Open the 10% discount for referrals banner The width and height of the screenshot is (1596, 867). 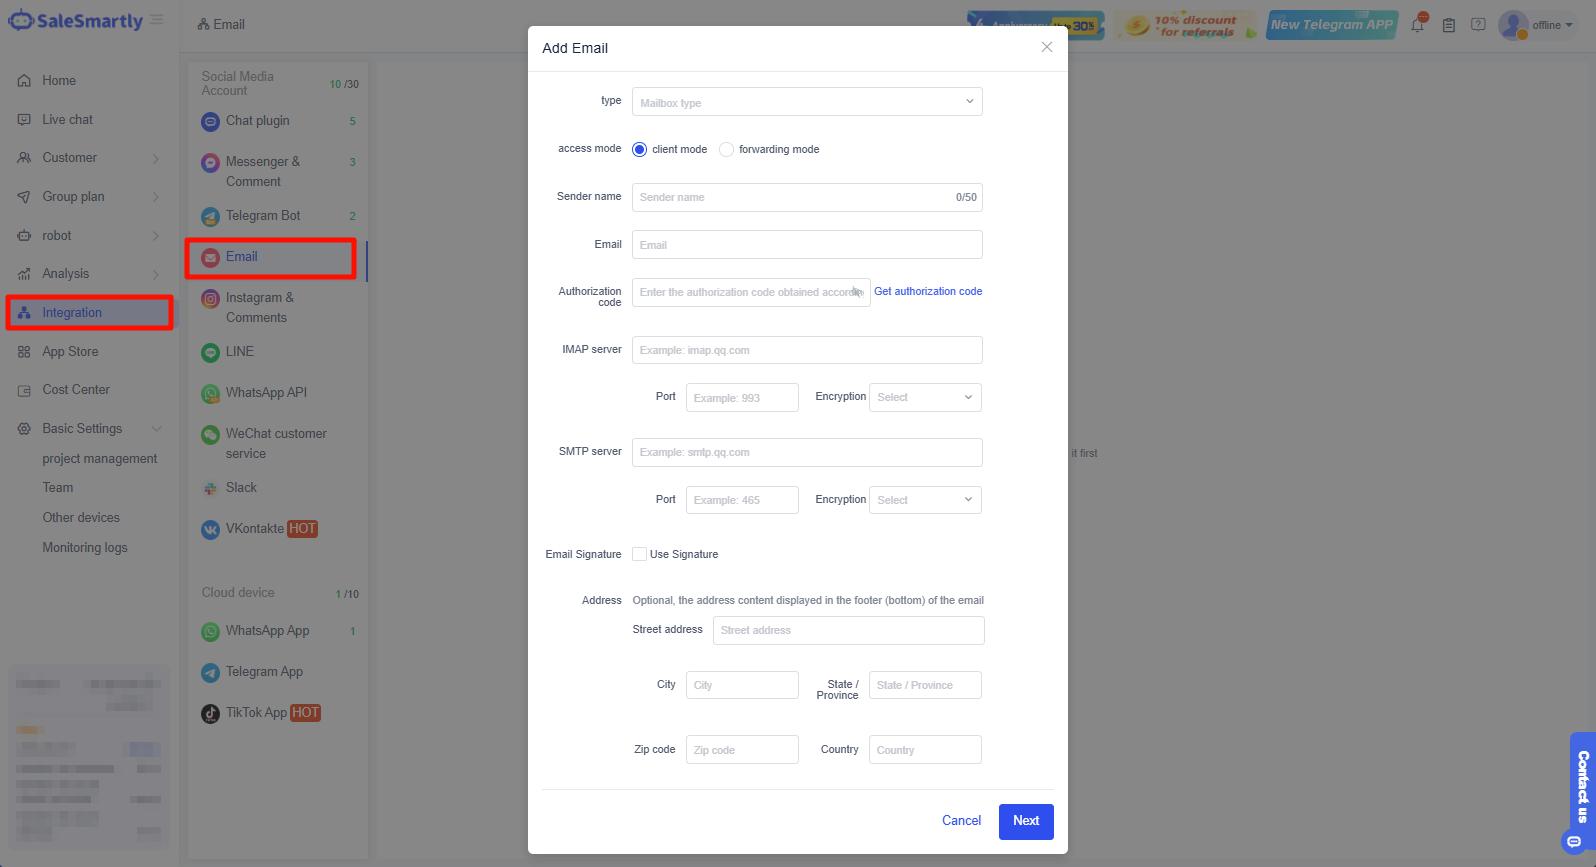coord(1186,25)
